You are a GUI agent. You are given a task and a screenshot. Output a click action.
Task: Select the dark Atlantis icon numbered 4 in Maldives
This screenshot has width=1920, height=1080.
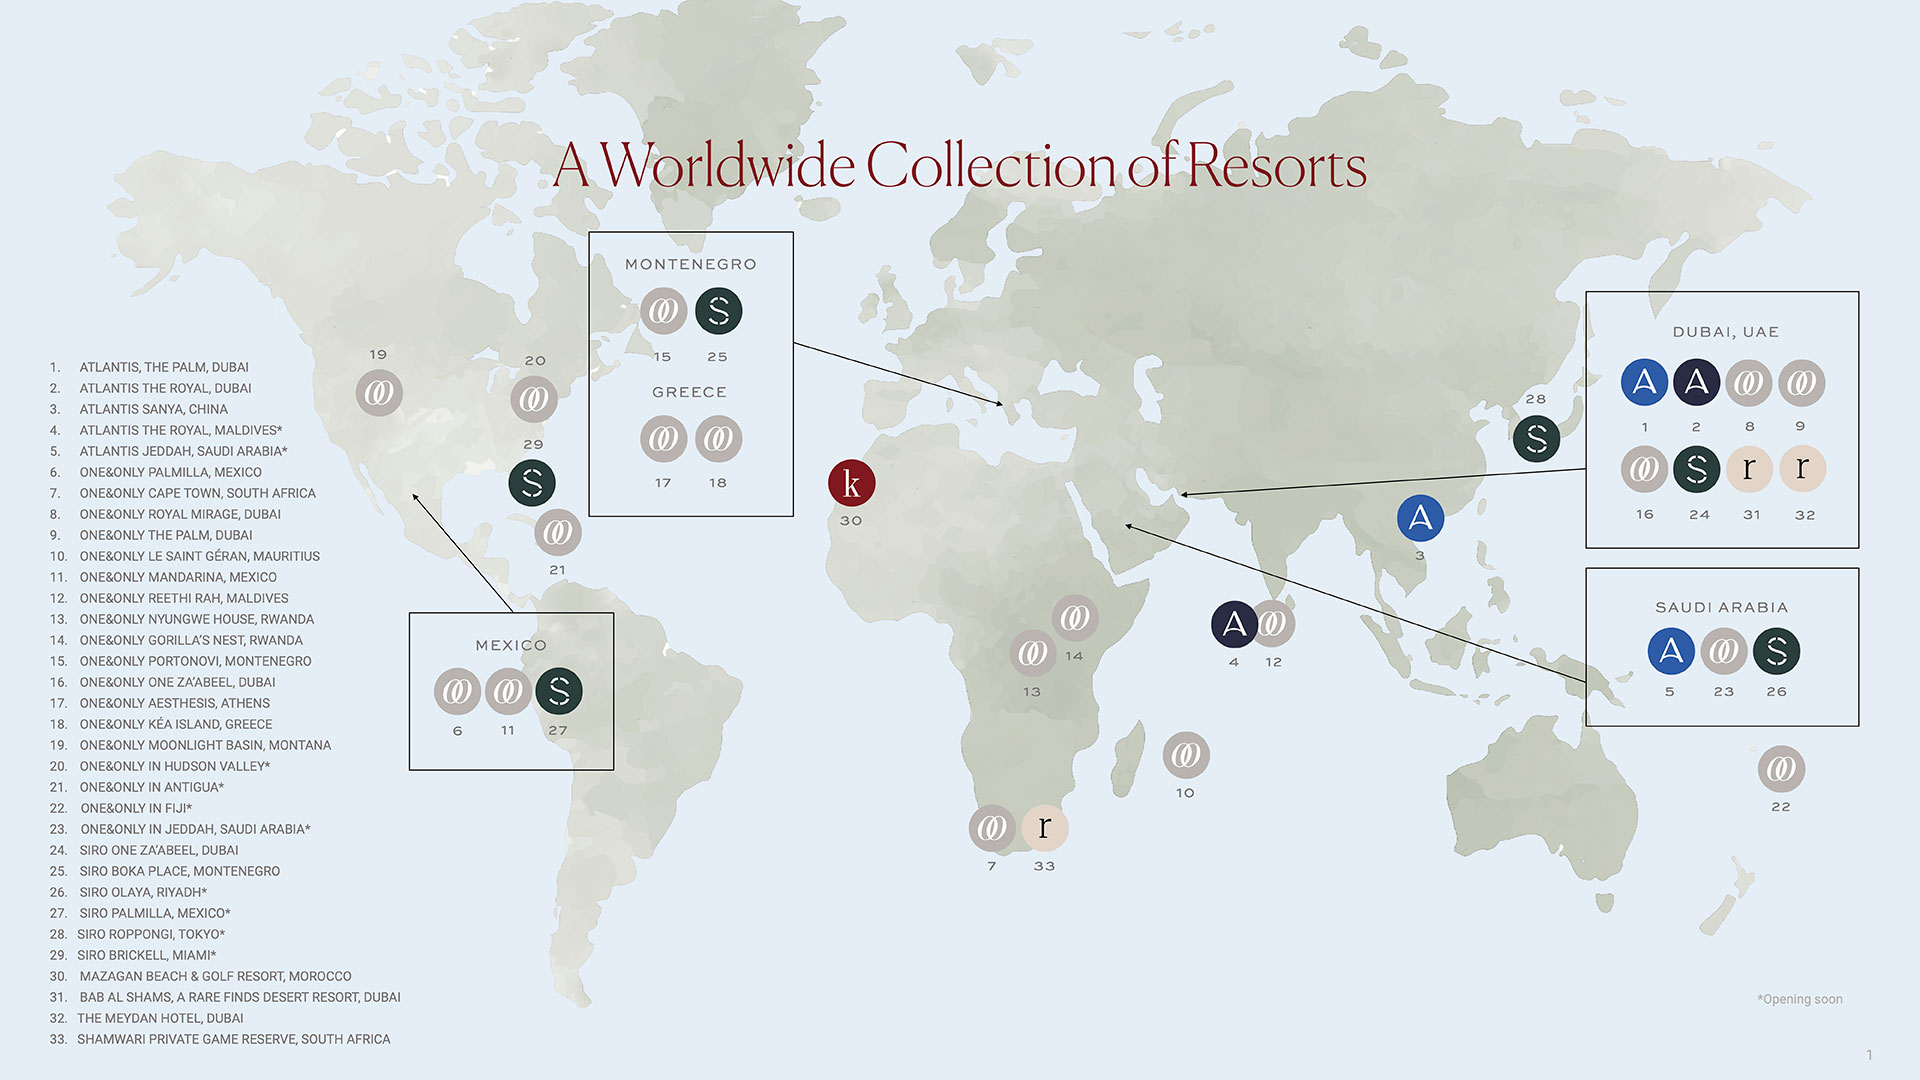point(1234,624)
